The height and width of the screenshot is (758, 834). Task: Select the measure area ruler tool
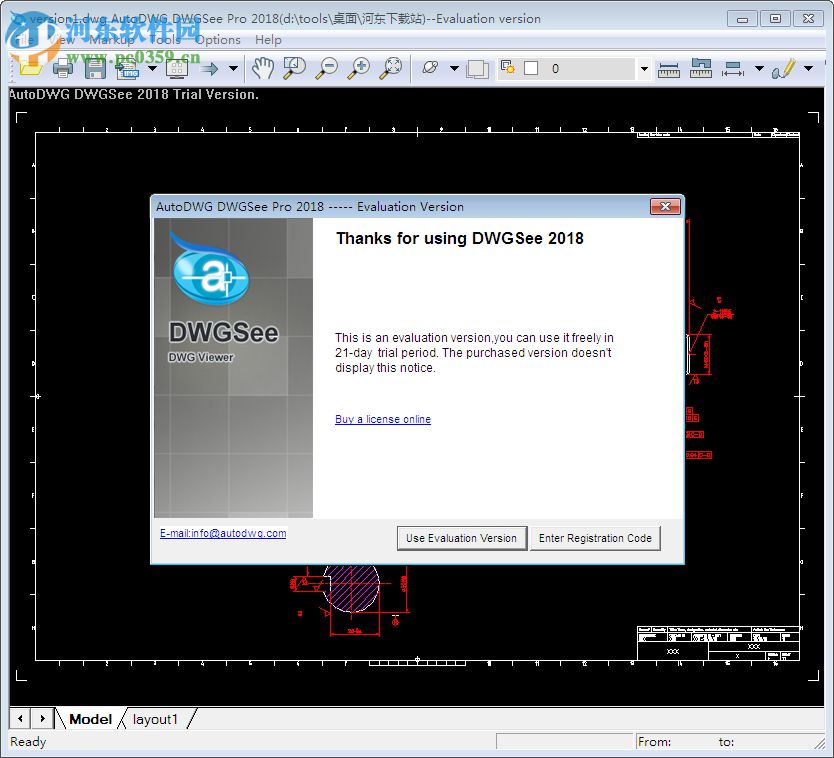(x=701, y=68)
